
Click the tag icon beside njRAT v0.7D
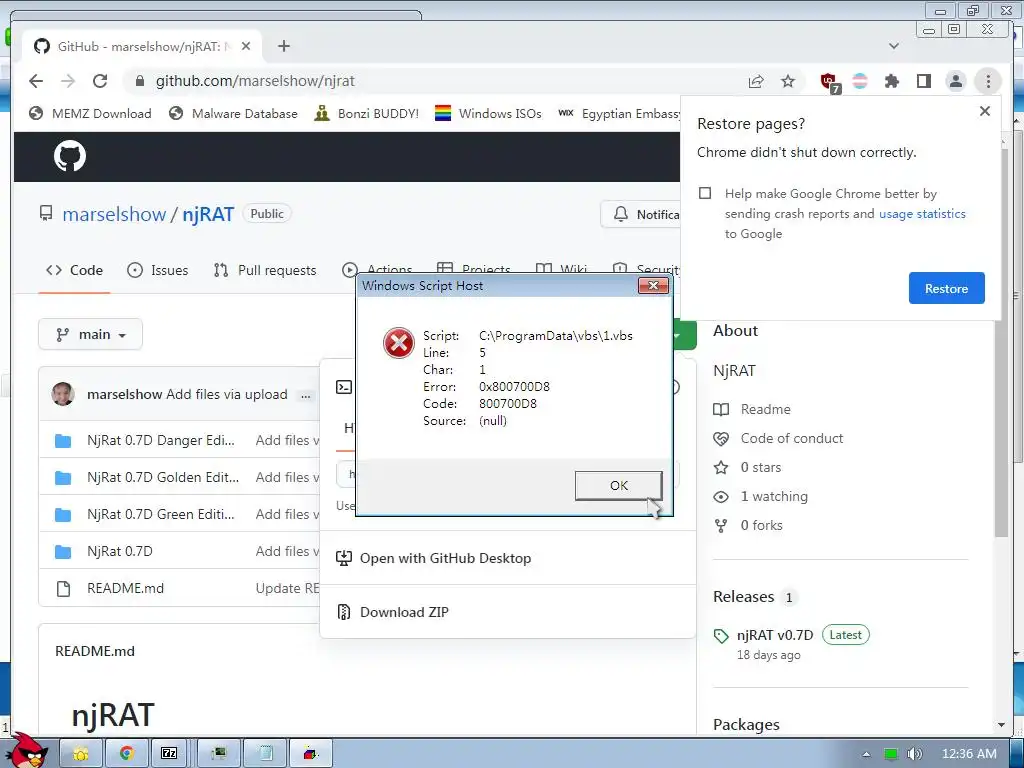point(721,635)
